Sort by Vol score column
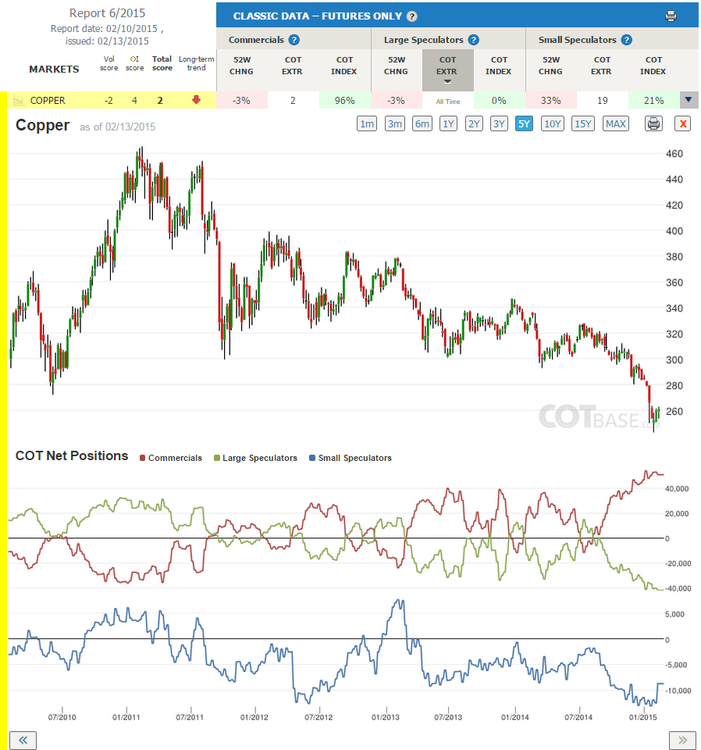Viewport: 701px width, 750px height. coord(109,63)
